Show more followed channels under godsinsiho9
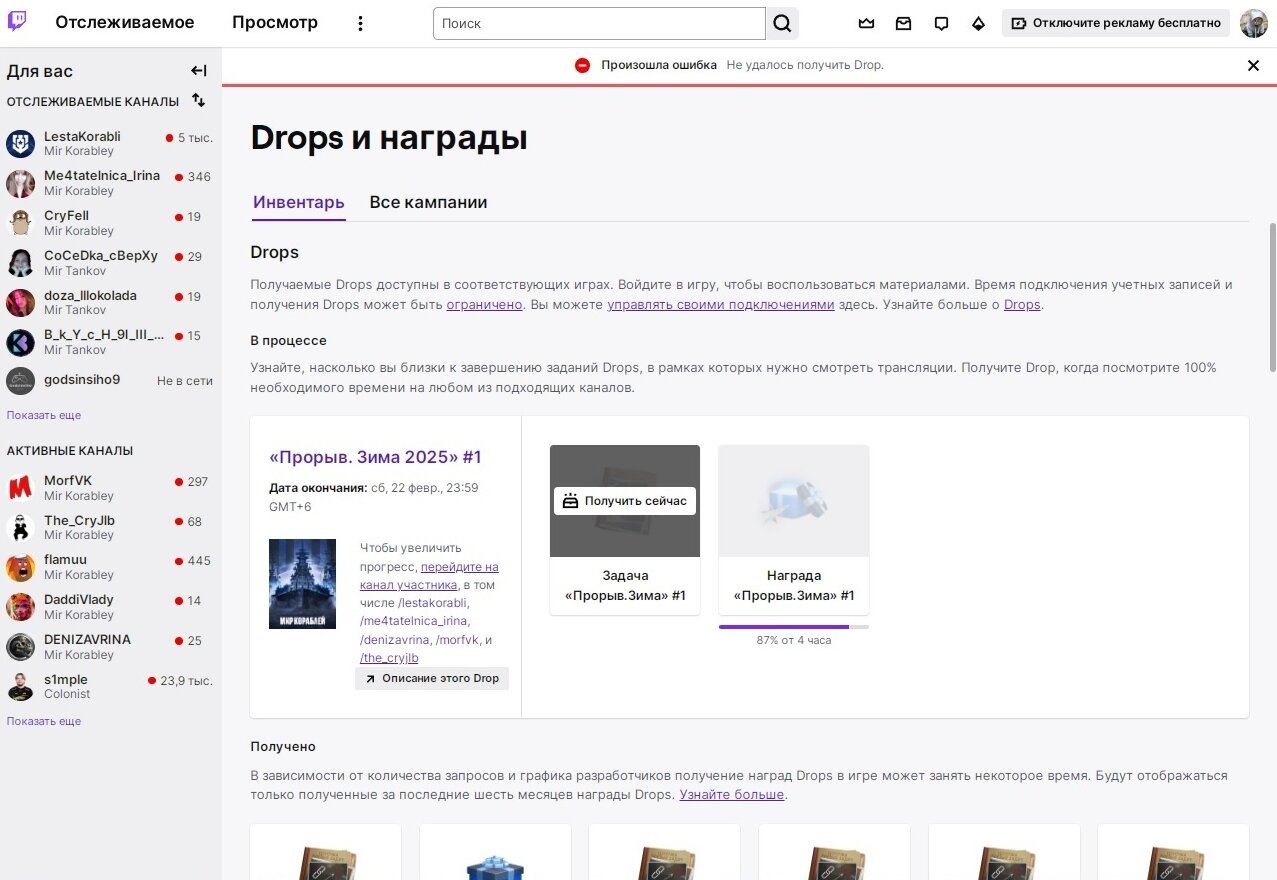The image size is (1277, 880). coord(44,415)
